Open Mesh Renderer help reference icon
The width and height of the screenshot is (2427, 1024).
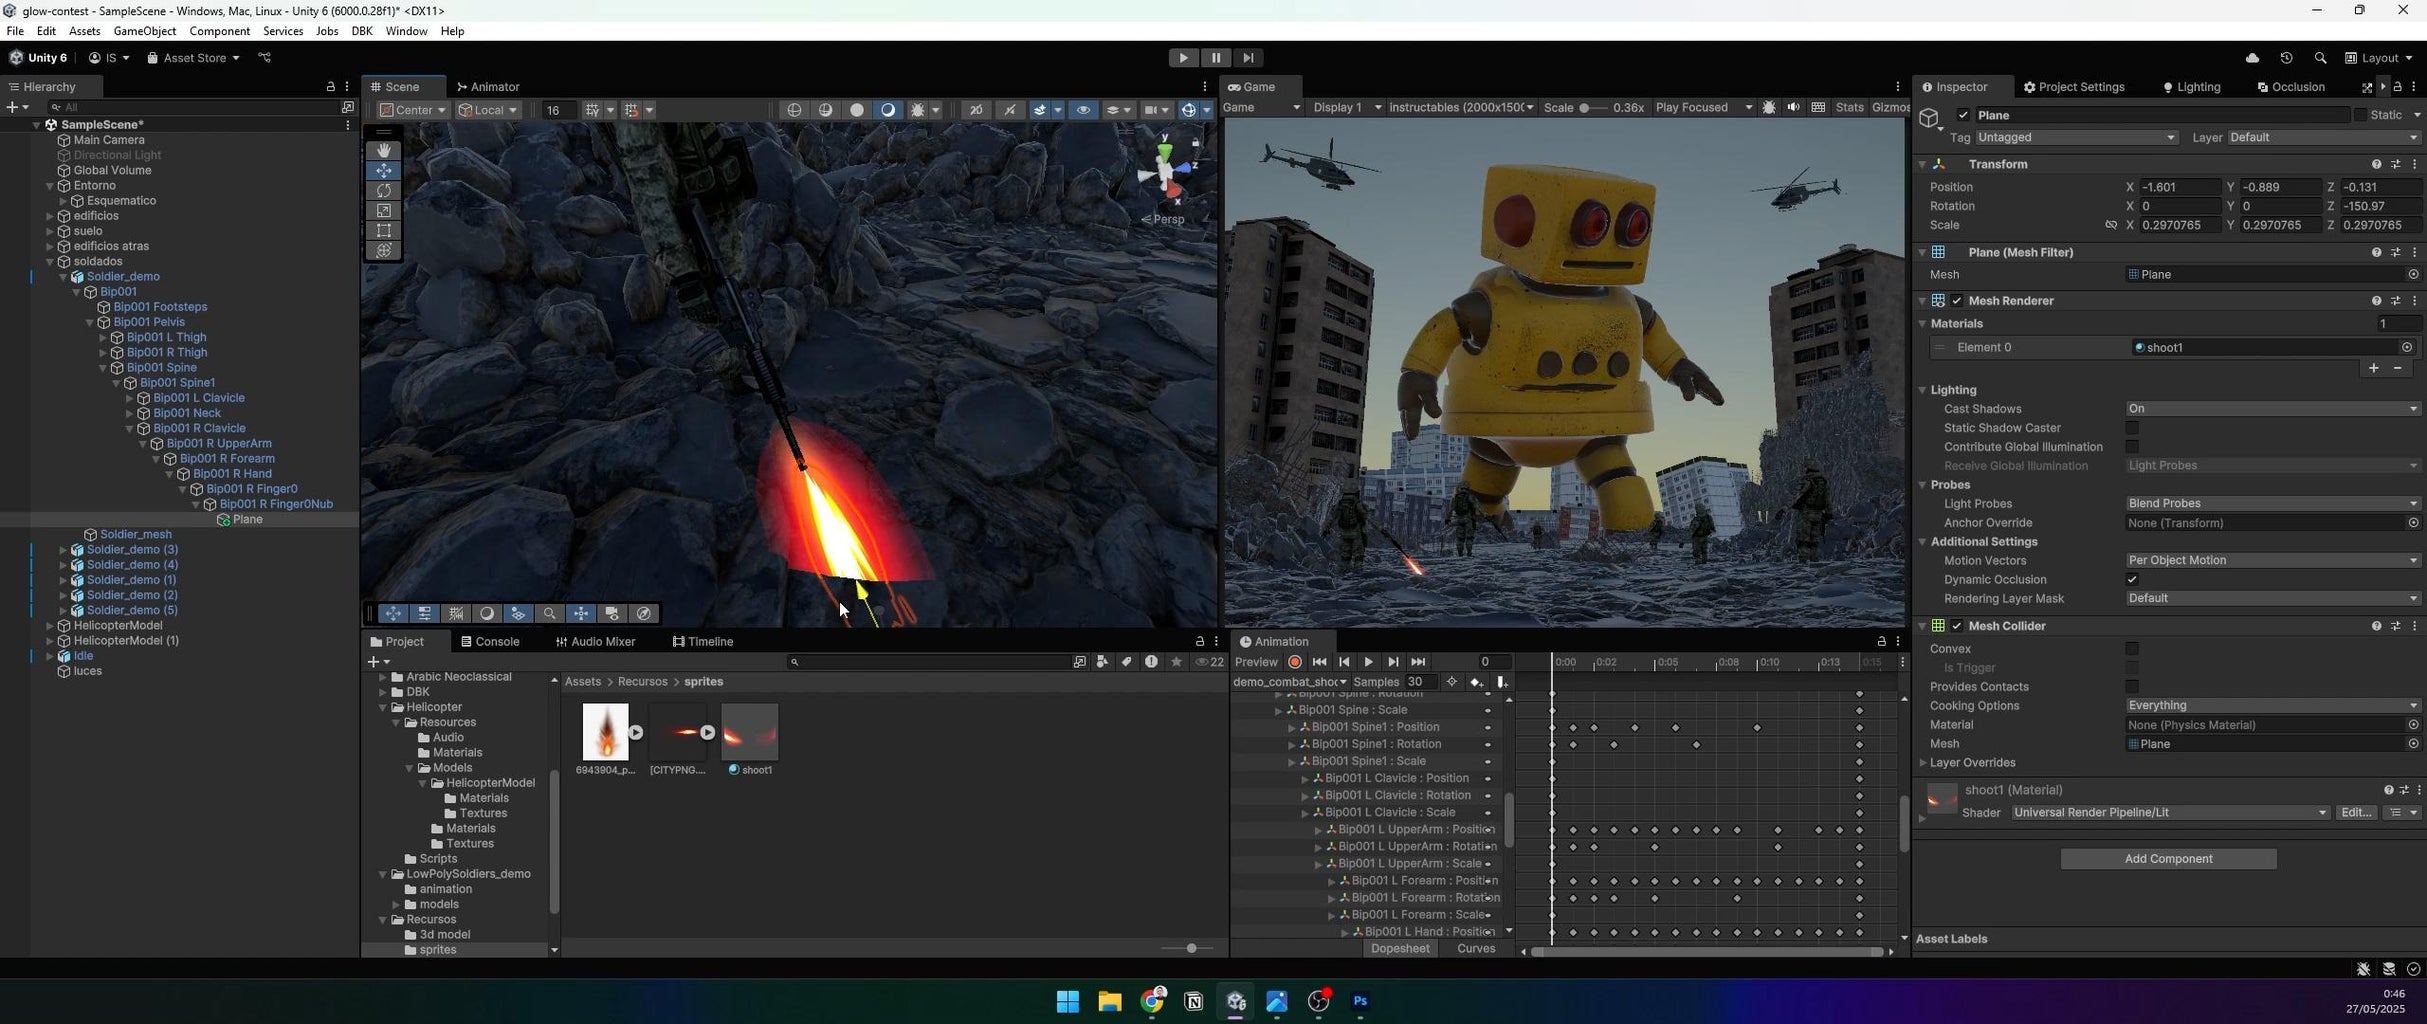click(x=2376, y=301)
